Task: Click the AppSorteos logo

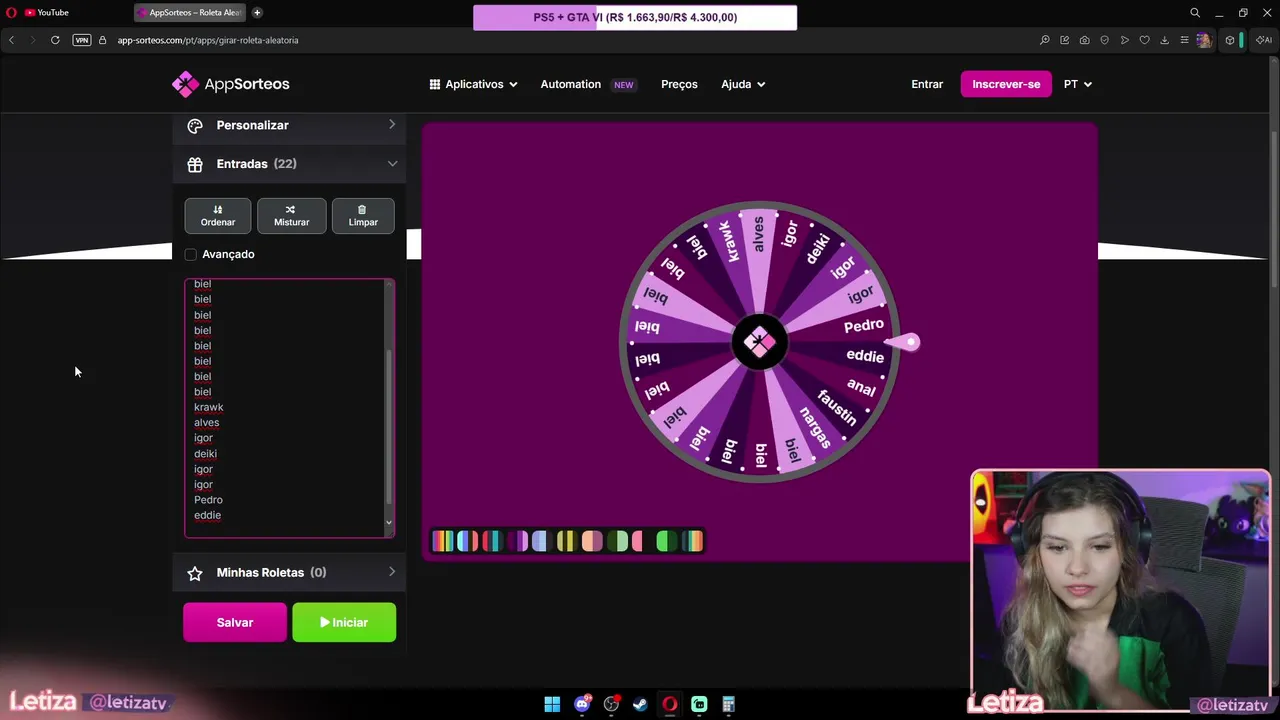Action: [x=230, y=84]
